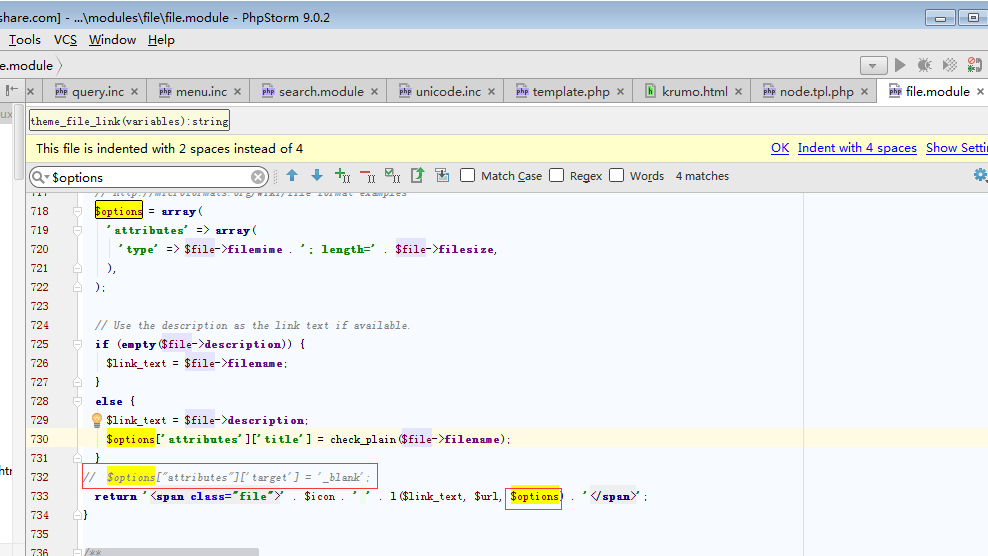The image size is (988, 556).
Task: Click intention light bulb on line 729
Action: click(97, 420)
